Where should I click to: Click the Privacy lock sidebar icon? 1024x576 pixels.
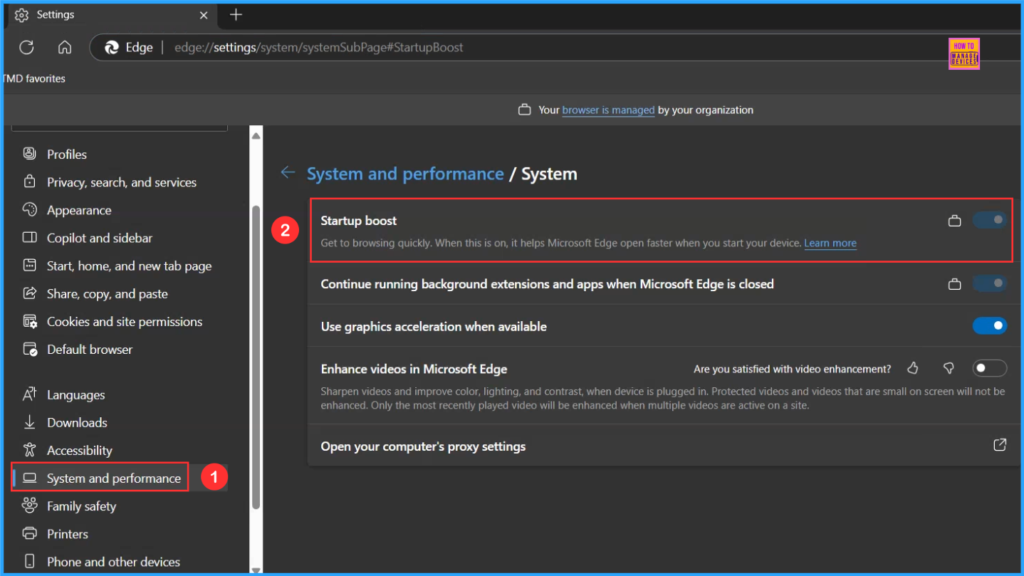click(29, 182)
